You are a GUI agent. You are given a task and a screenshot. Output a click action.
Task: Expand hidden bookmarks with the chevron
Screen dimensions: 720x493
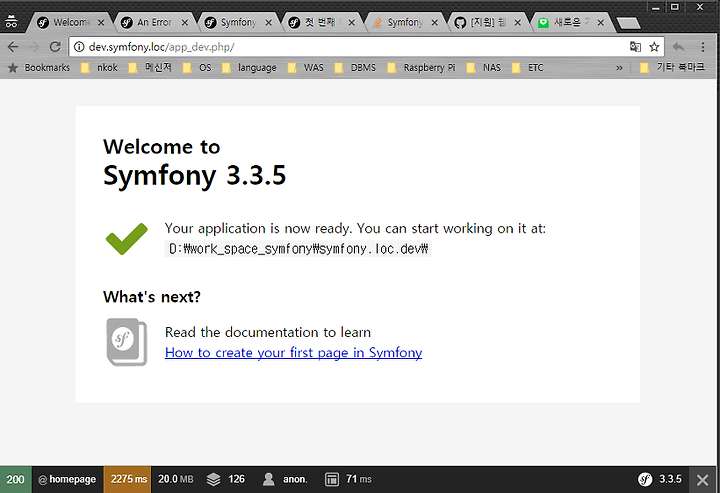pos(619,67)
